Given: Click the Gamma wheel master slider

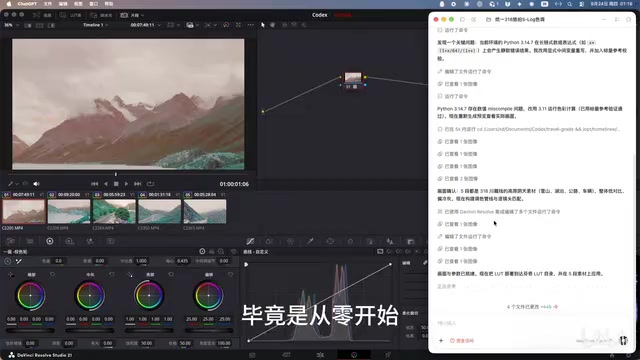Looking at the screenshot, I should point(90,330).
